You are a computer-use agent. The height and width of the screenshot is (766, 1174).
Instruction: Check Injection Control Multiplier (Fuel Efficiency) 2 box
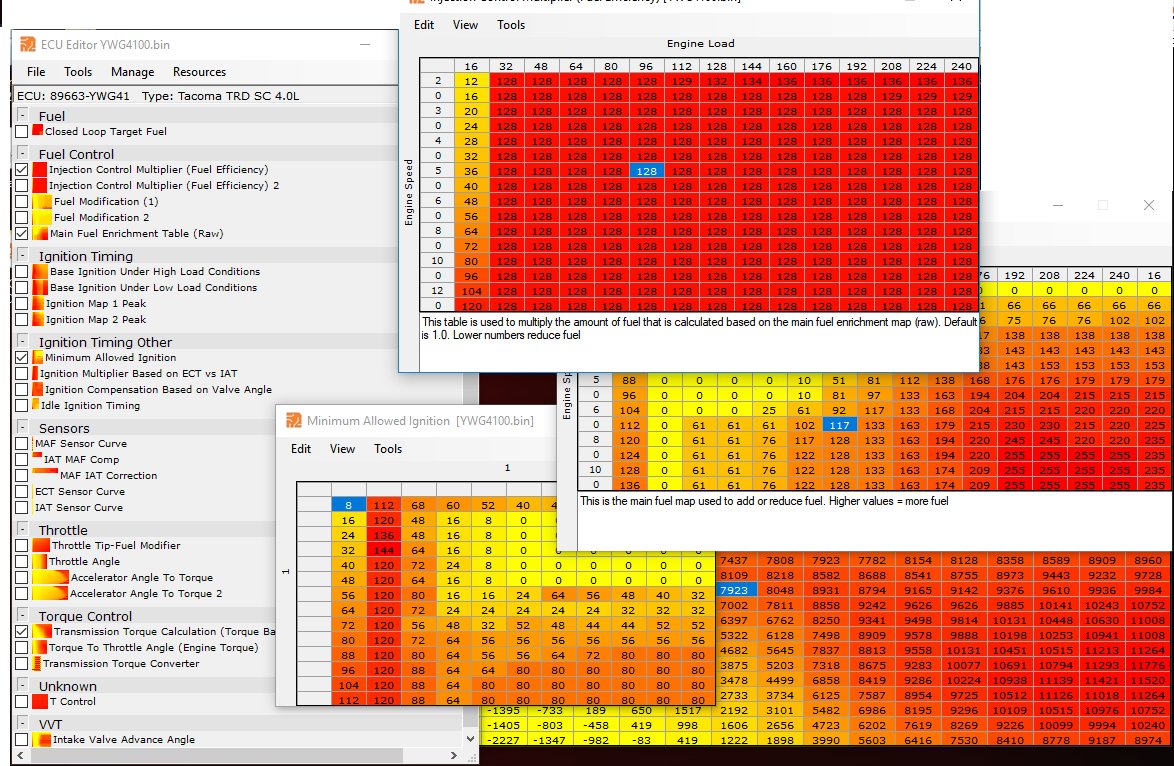coord(22,186)
